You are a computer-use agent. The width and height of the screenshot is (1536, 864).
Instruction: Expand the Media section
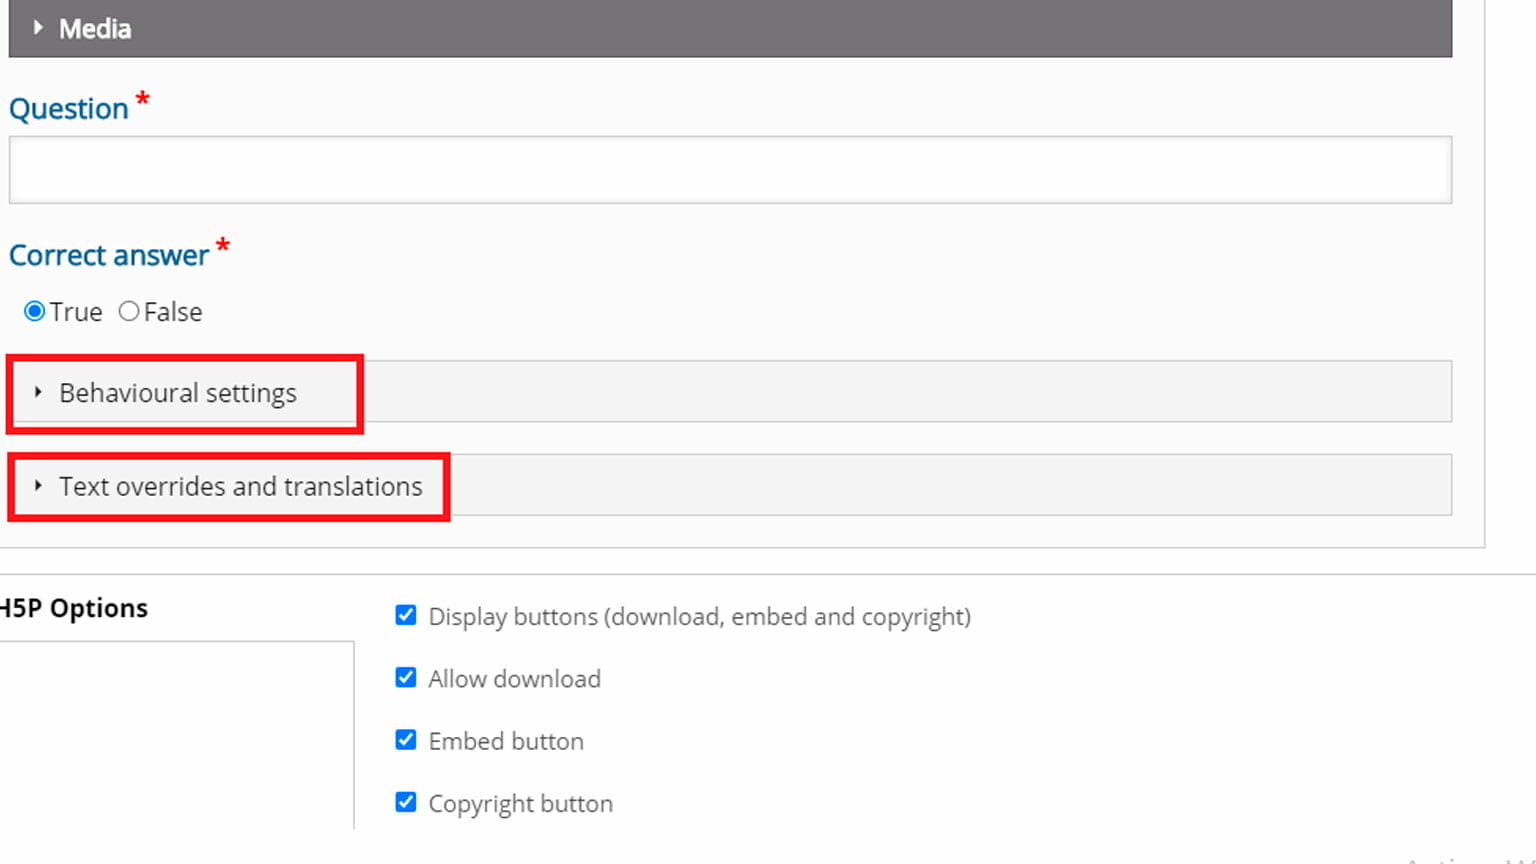[x=730, y=28]
